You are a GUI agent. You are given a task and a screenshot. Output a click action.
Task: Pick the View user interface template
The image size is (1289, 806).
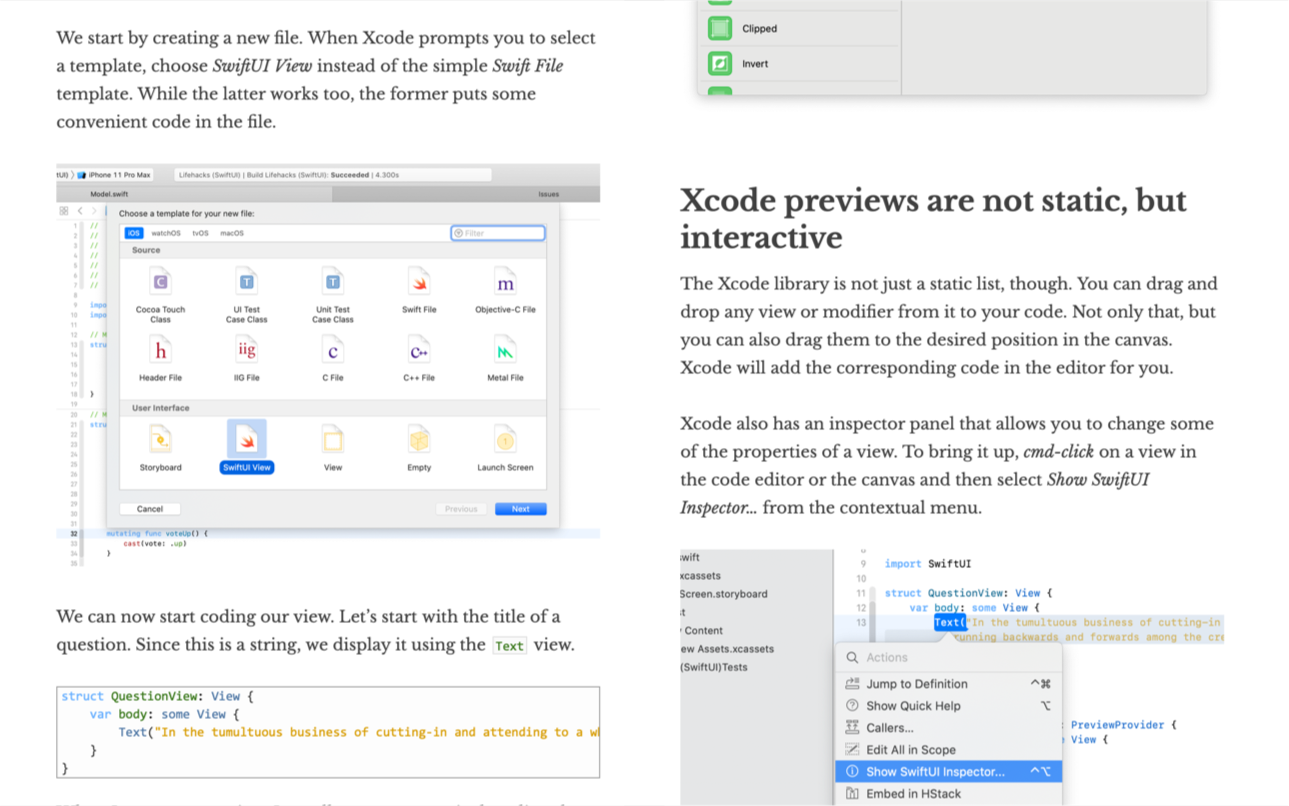(x=333, y=447)
